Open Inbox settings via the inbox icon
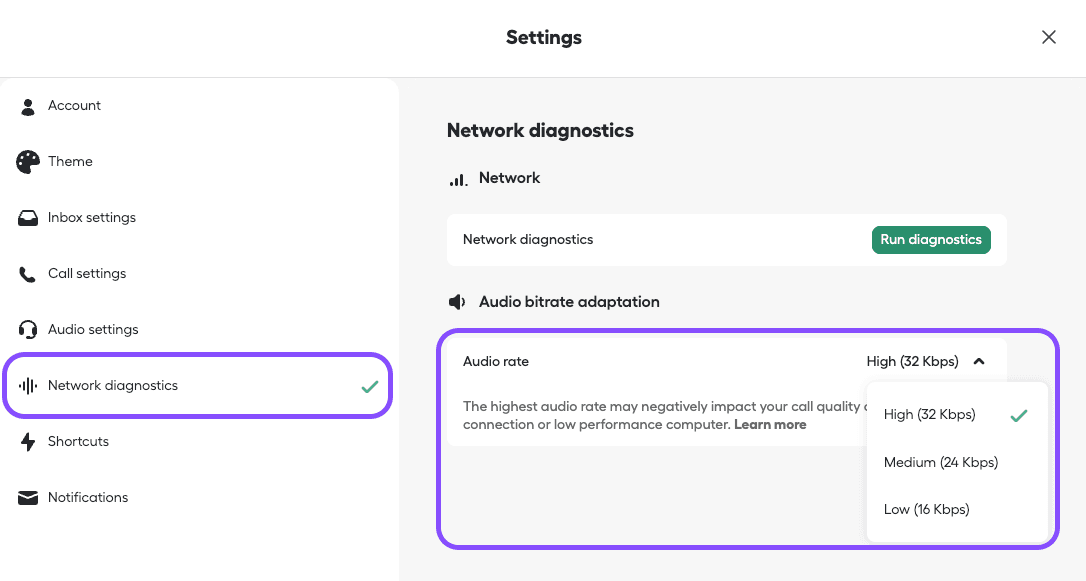1086x581 pixels. pos(28,217)
